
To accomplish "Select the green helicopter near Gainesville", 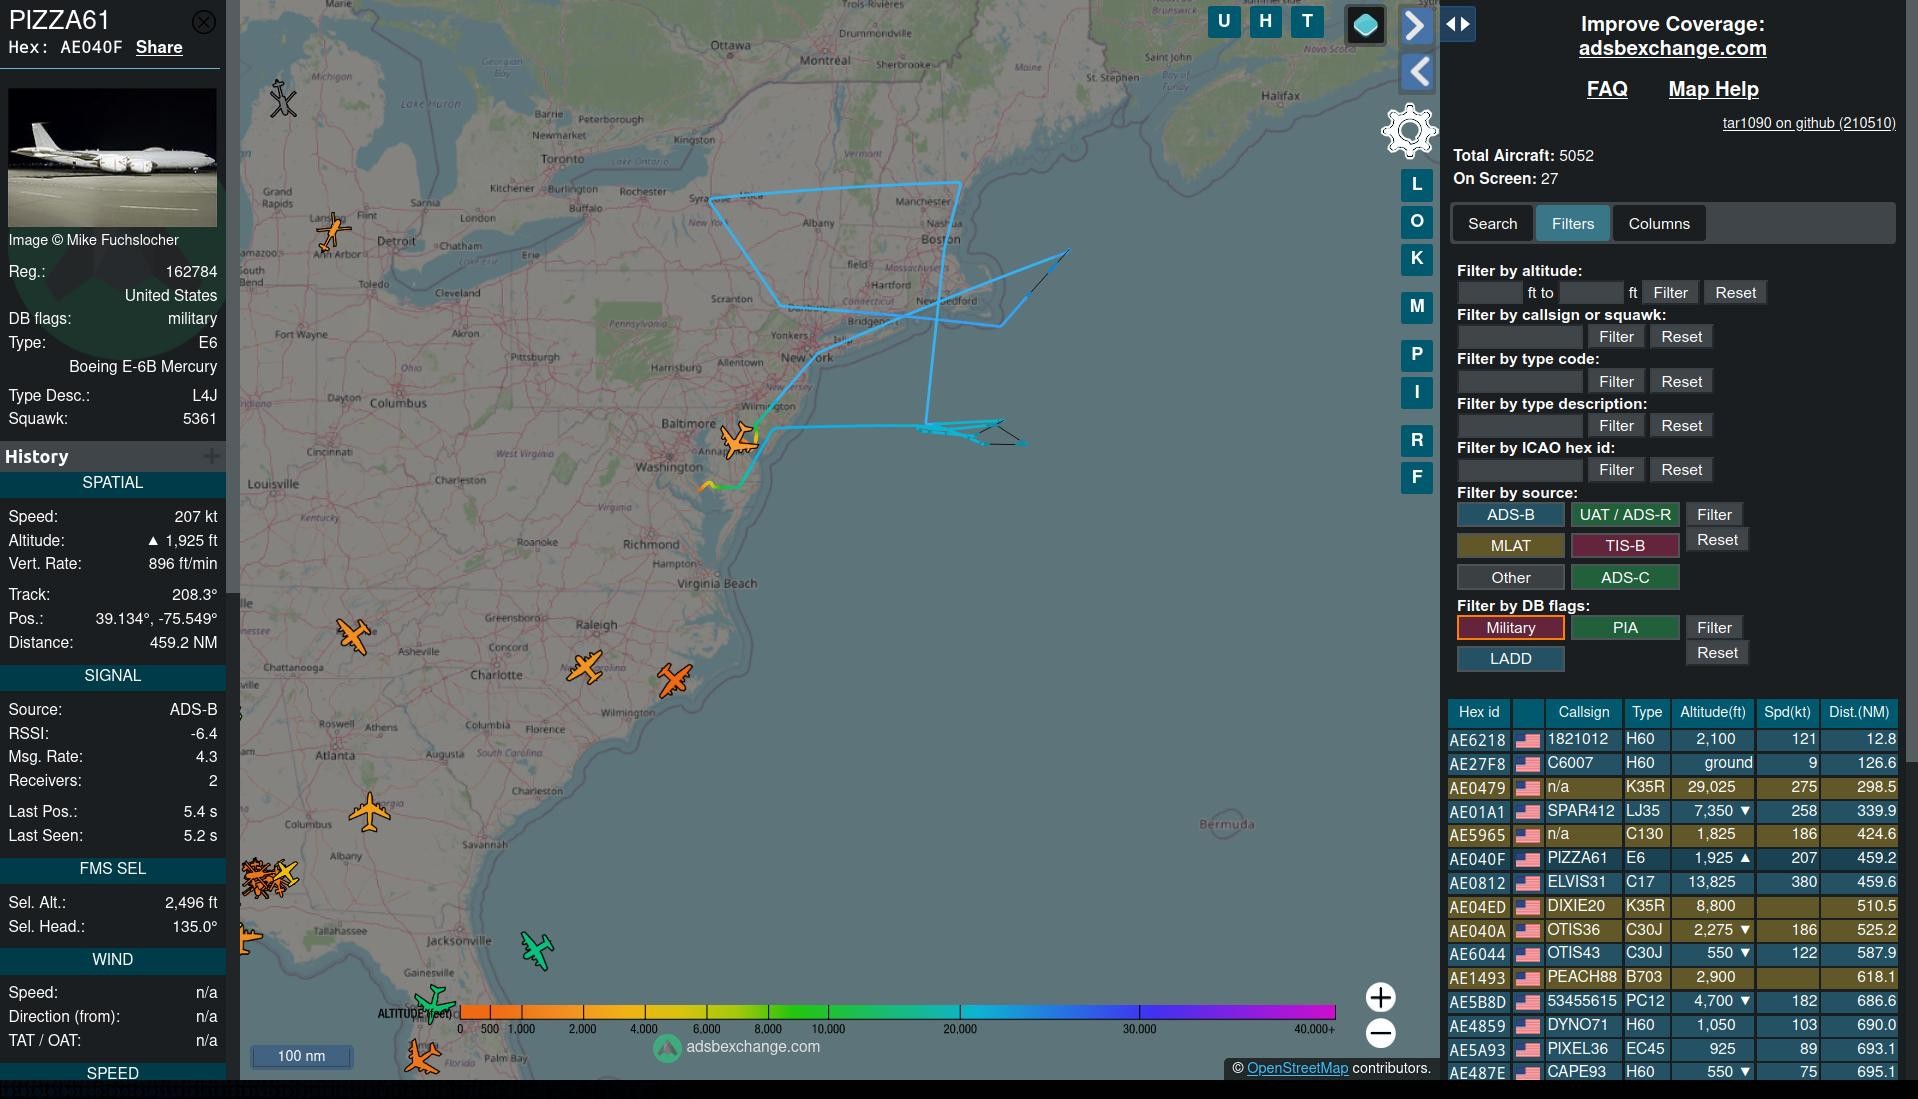I will [x=434, y=1002].
